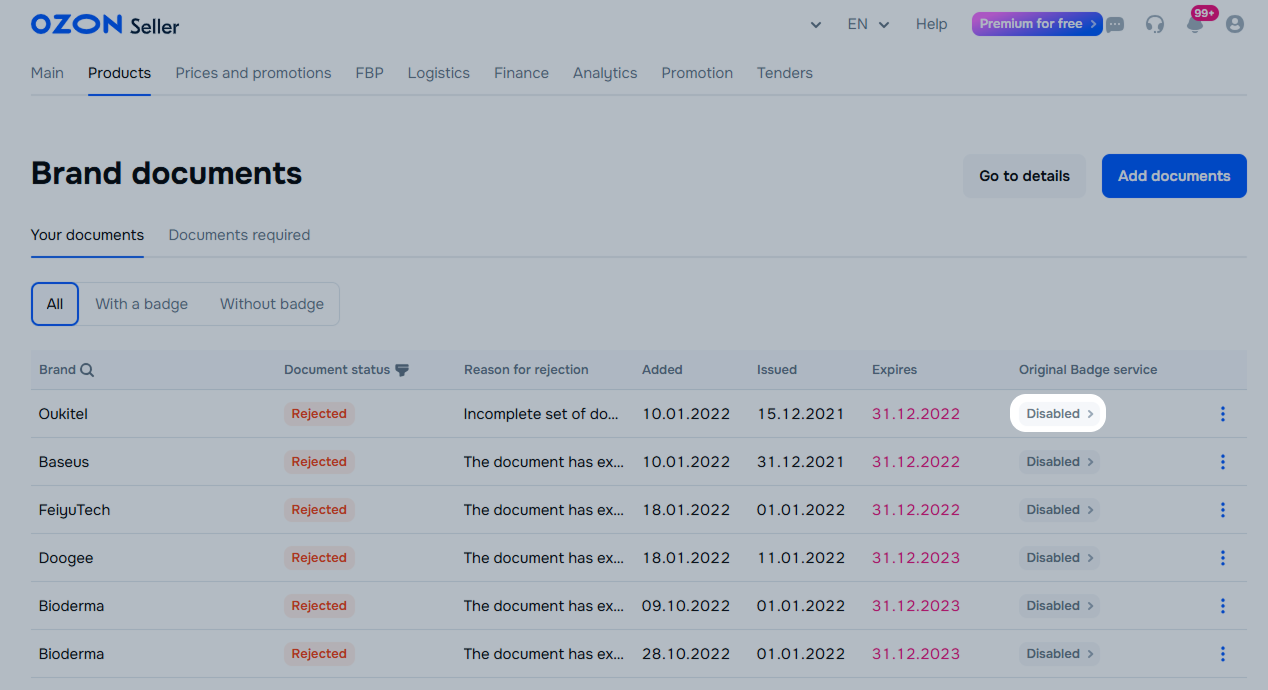Open the EN language dropdown
This screenshot has width=1268, height=690.
click(x=868, y=24)
